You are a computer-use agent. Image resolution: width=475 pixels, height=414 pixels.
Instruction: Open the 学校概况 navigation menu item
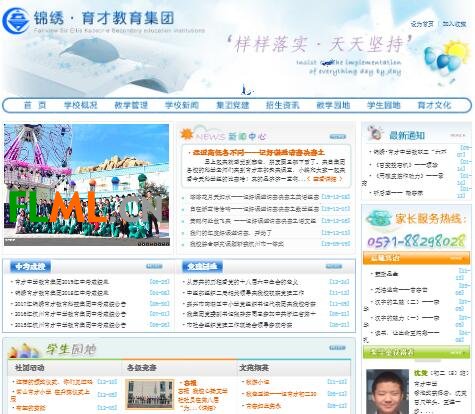[81, 105]
